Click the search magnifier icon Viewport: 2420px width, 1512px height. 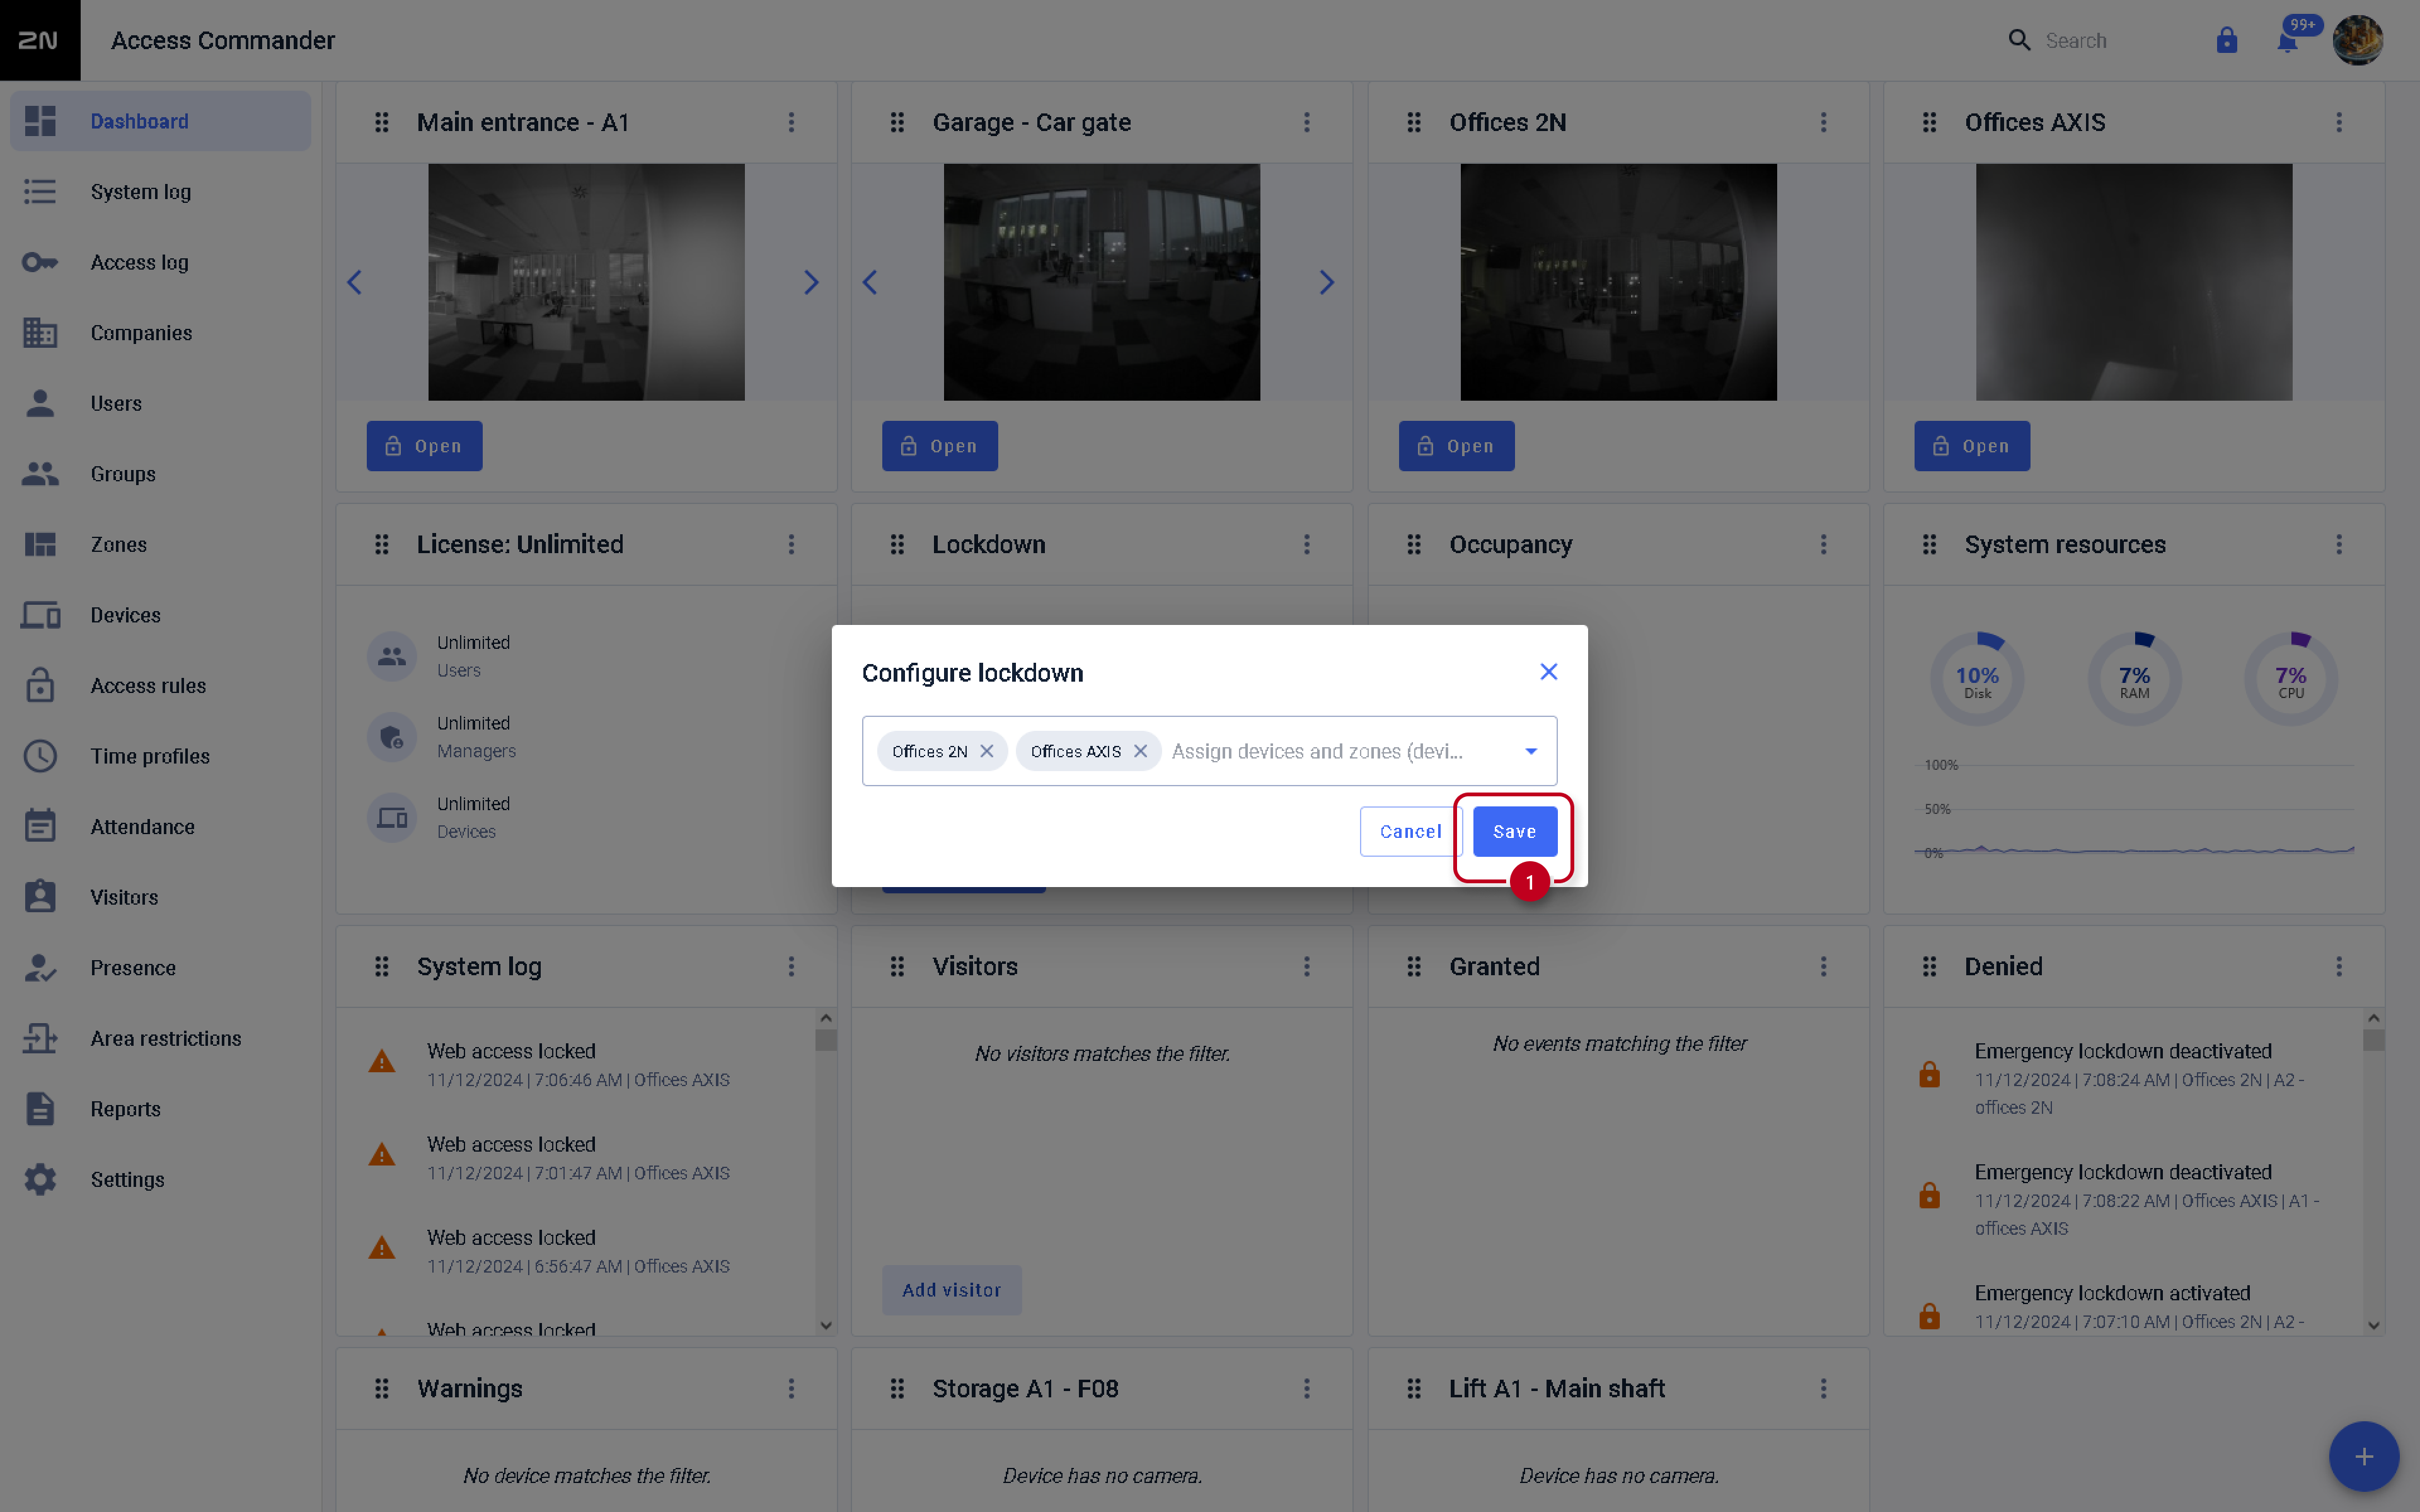pyautogui.click(x=2019, y=40)
